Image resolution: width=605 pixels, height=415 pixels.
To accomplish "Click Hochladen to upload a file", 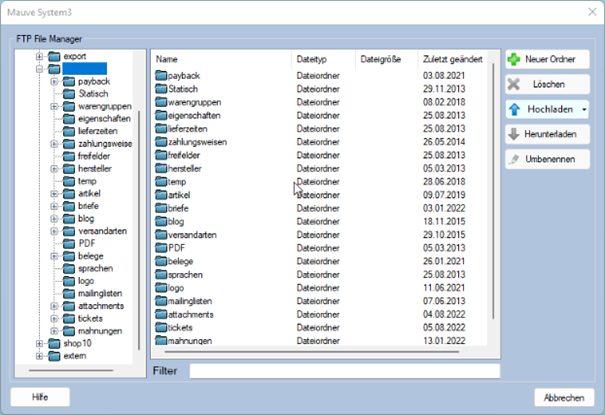I will click(538, 108).
